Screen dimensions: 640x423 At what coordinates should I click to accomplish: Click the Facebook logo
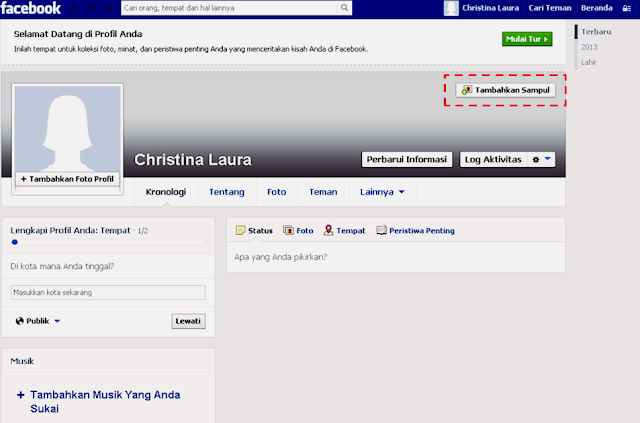coord(31,8)
